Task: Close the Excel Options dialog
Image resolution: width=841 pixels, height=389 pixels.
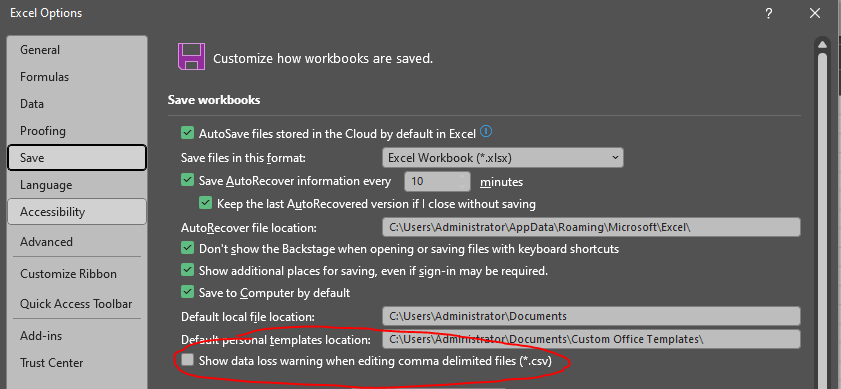Action: pos(815,14)
